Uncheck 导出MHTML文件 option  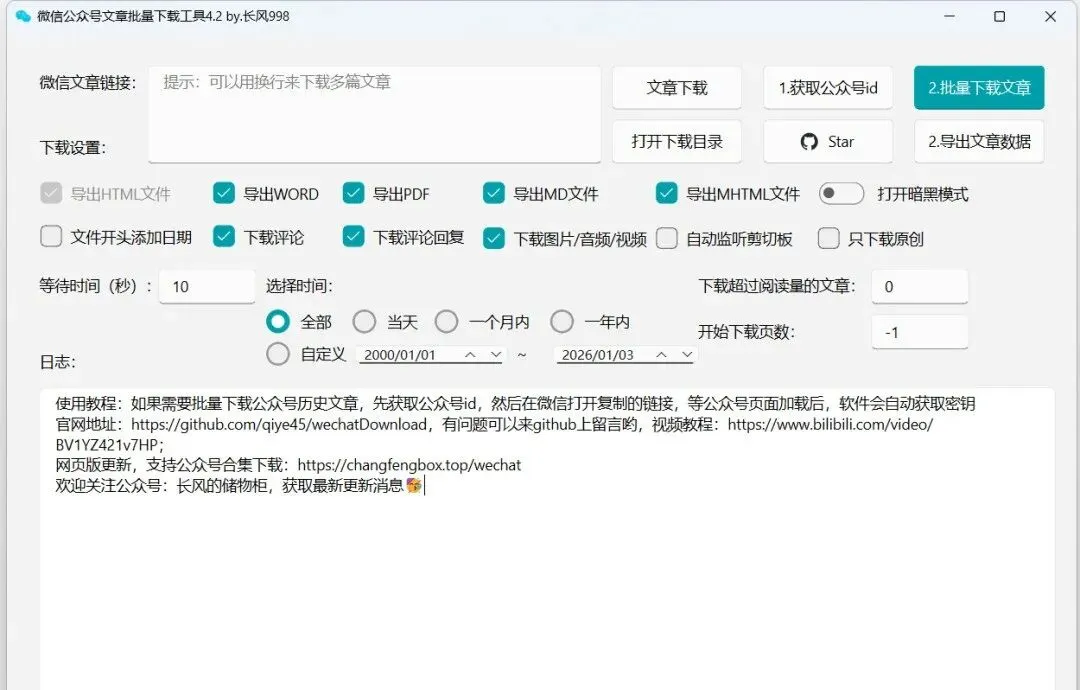coord(667,194)
